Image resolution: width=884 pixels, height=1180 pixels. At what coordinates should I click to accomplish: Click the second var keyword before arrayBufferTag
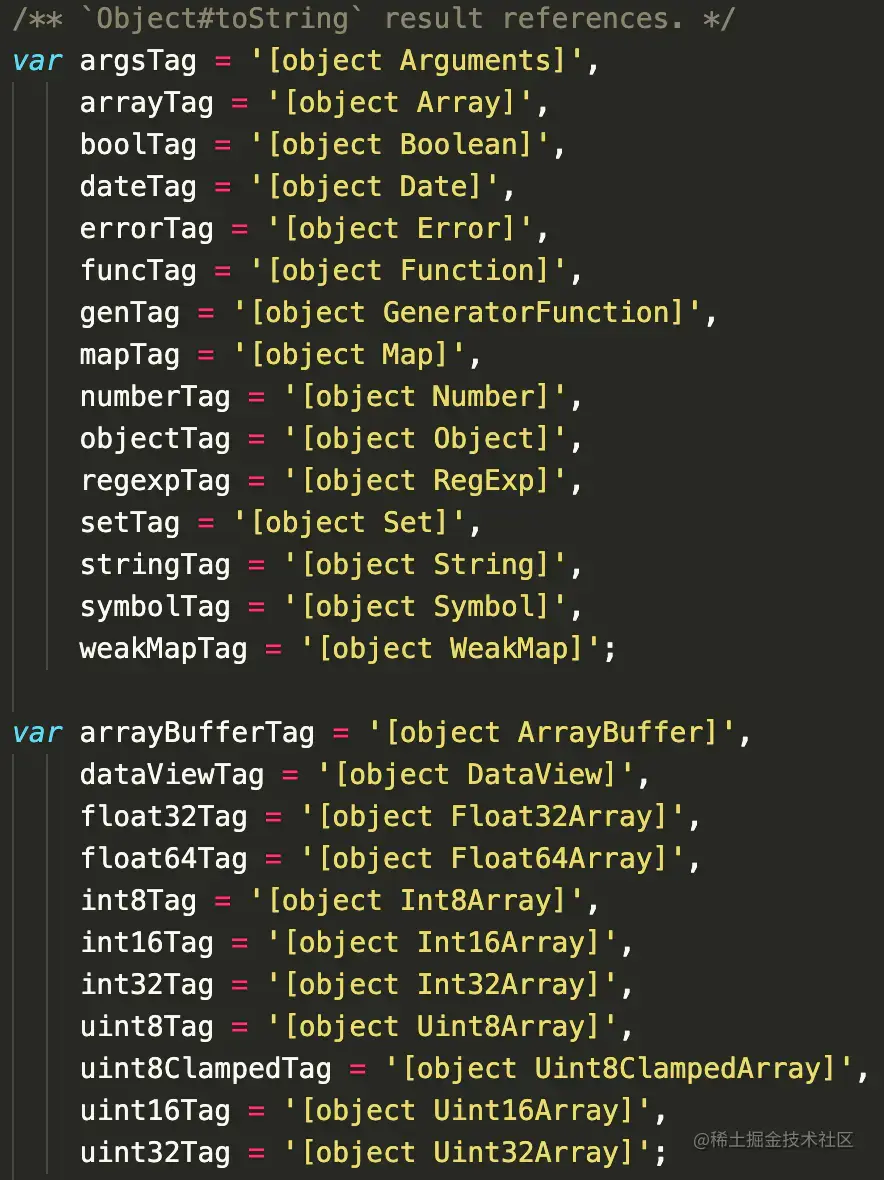[37, 732]
